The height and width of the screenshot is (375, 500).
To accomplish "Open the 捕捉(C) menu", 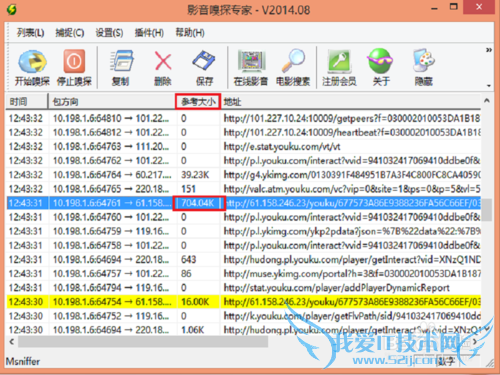I will pyautogui.click(x=70, y=33).
